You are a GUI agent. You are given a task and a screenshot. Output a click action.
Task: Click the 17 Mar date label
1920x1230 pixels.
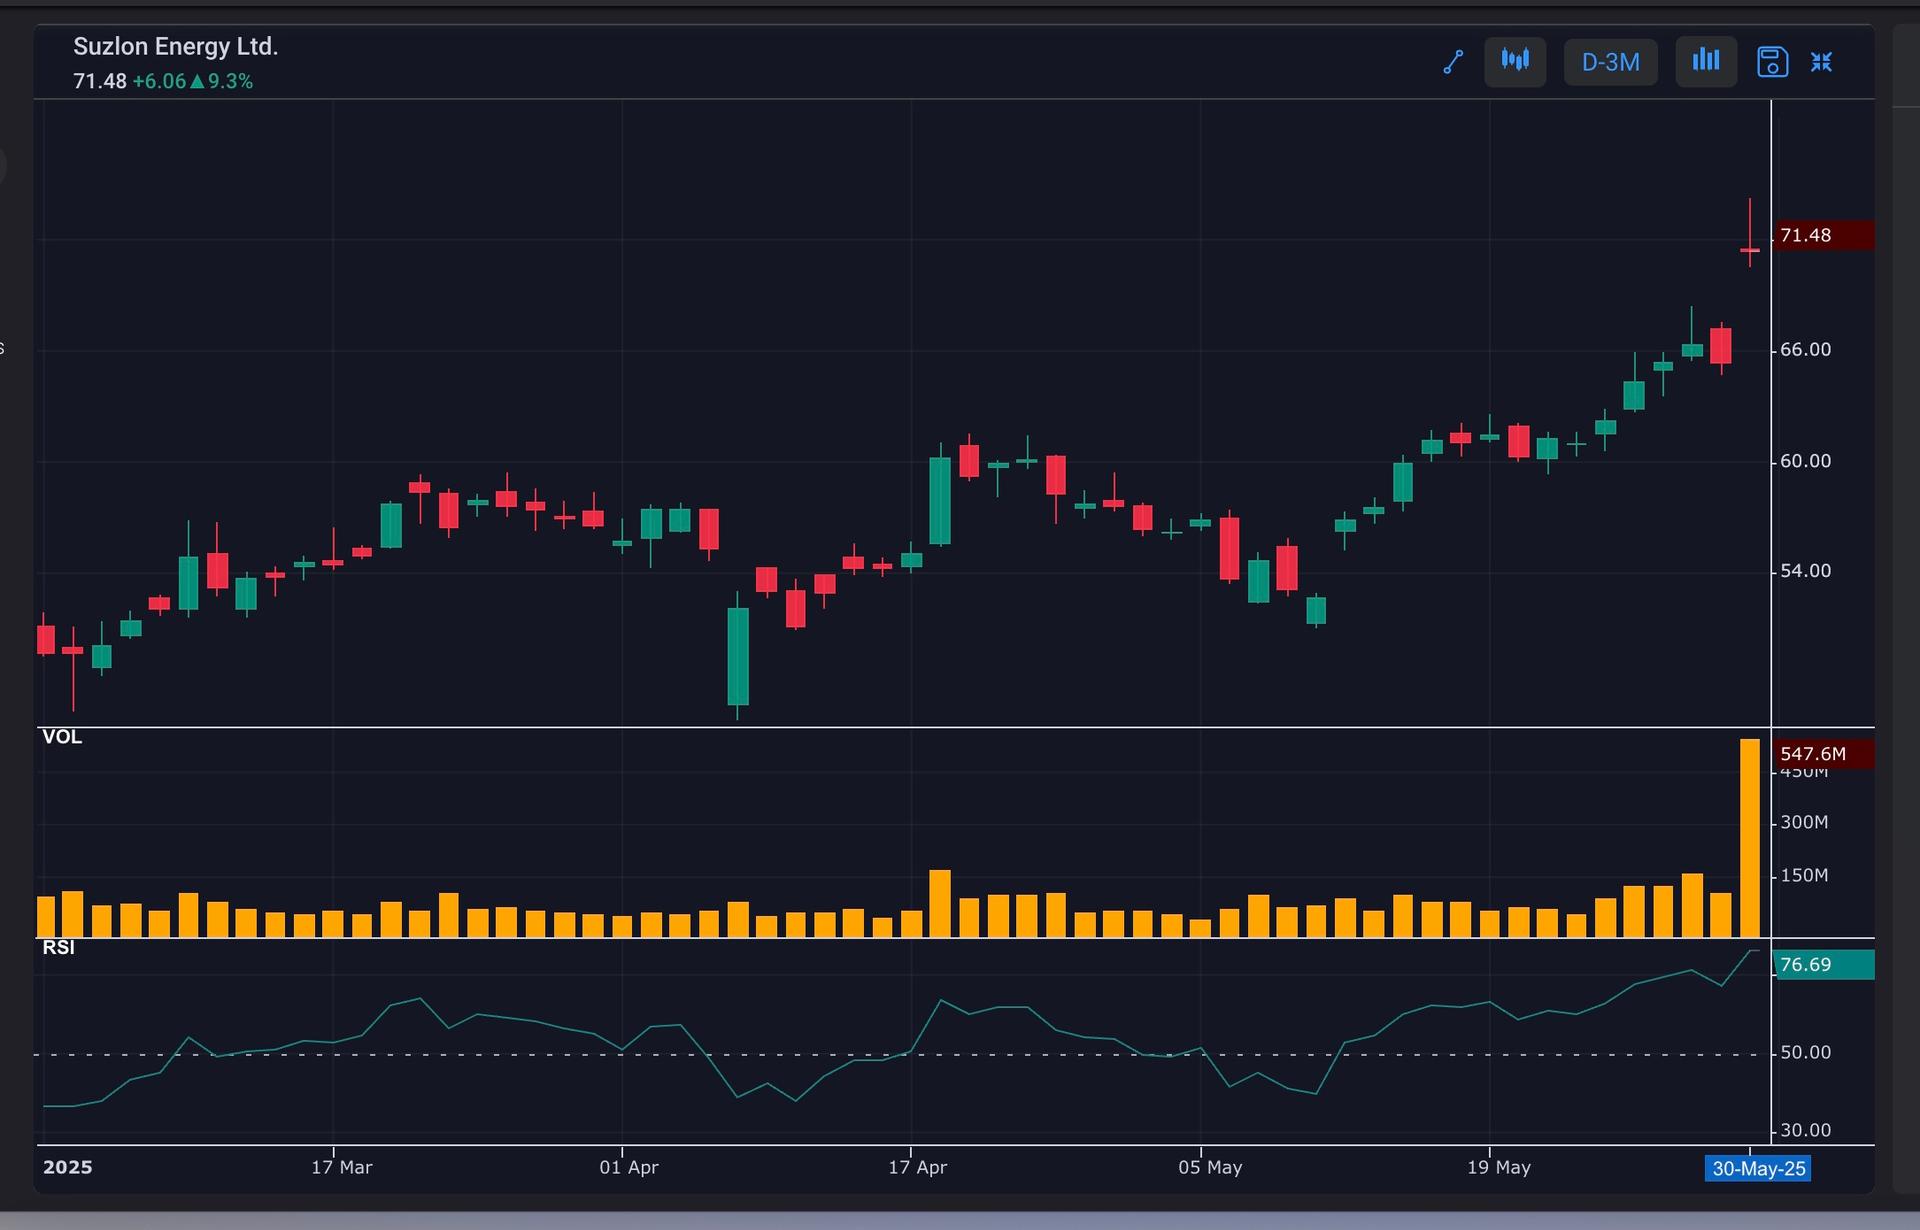point(341,1167)
